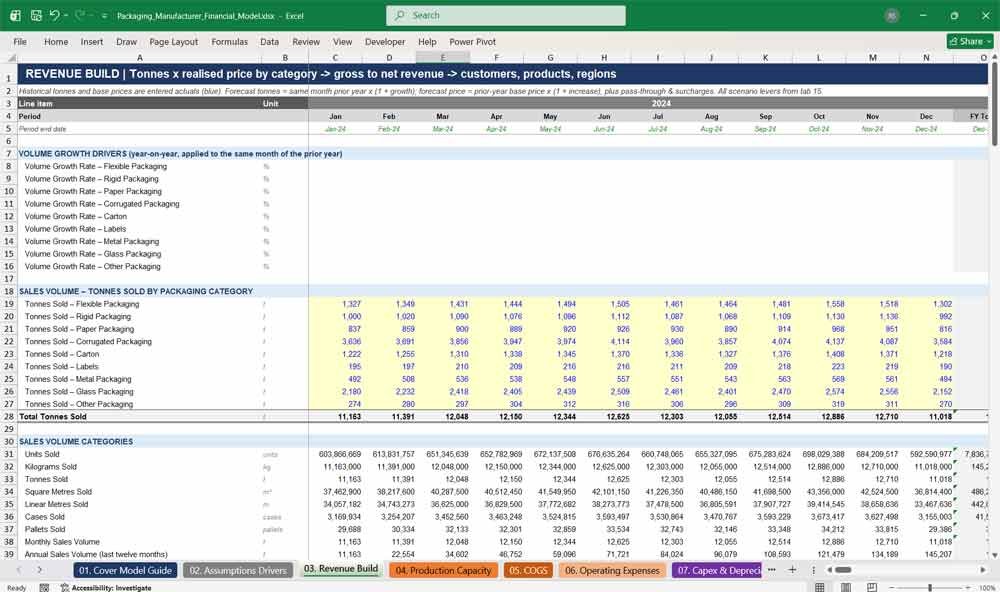Switch to Page Break Preview icon

[x=872, y=587]
